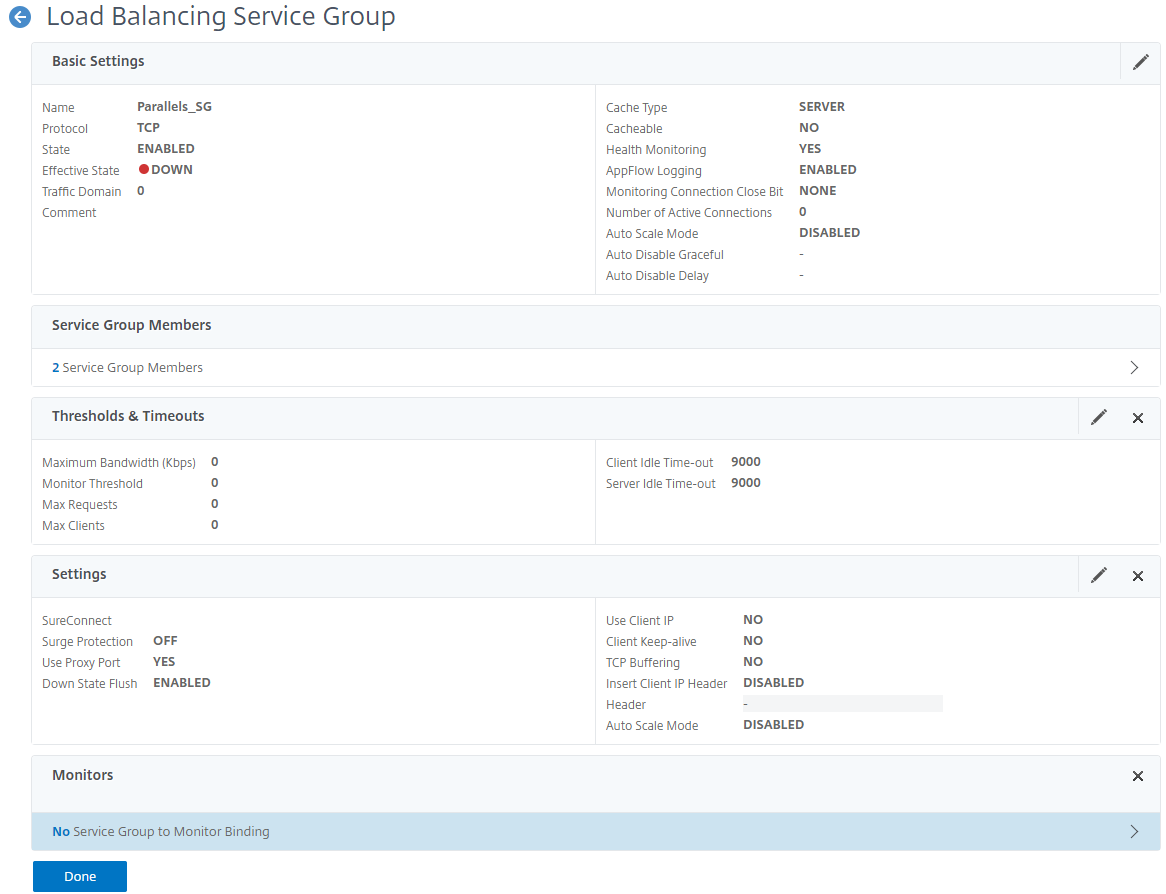Click the pencil icon in the Settings header
Screen dimensions: 1166x894
pos(1098,575)
